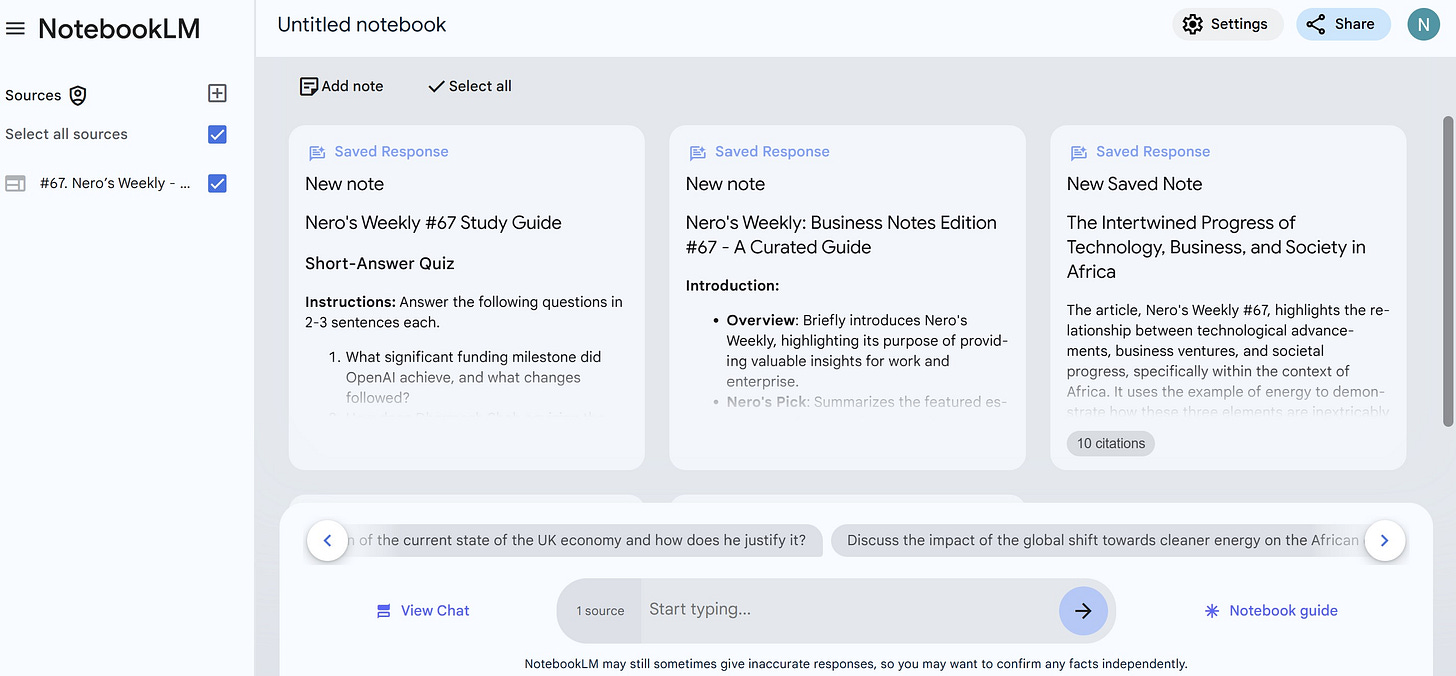Click Saved Response icon on Study Guide note
The image size is (1456, 676).
(x=317, y=152)
